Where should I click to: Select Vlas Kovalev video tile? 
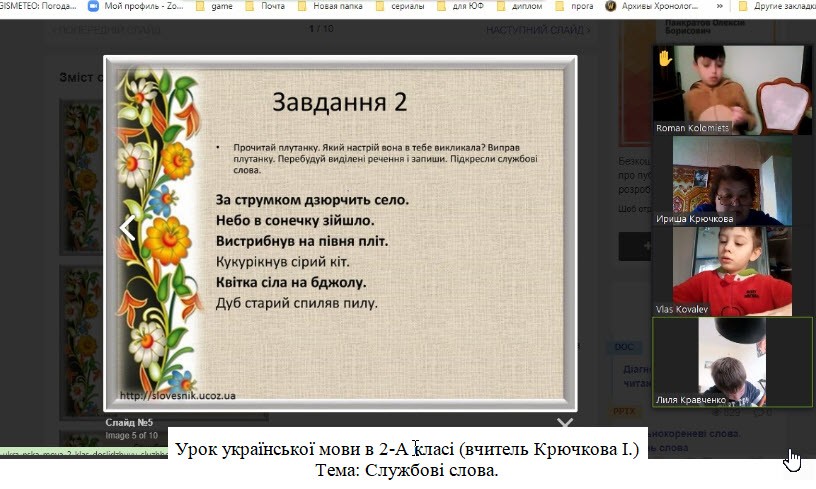(732, 270)
